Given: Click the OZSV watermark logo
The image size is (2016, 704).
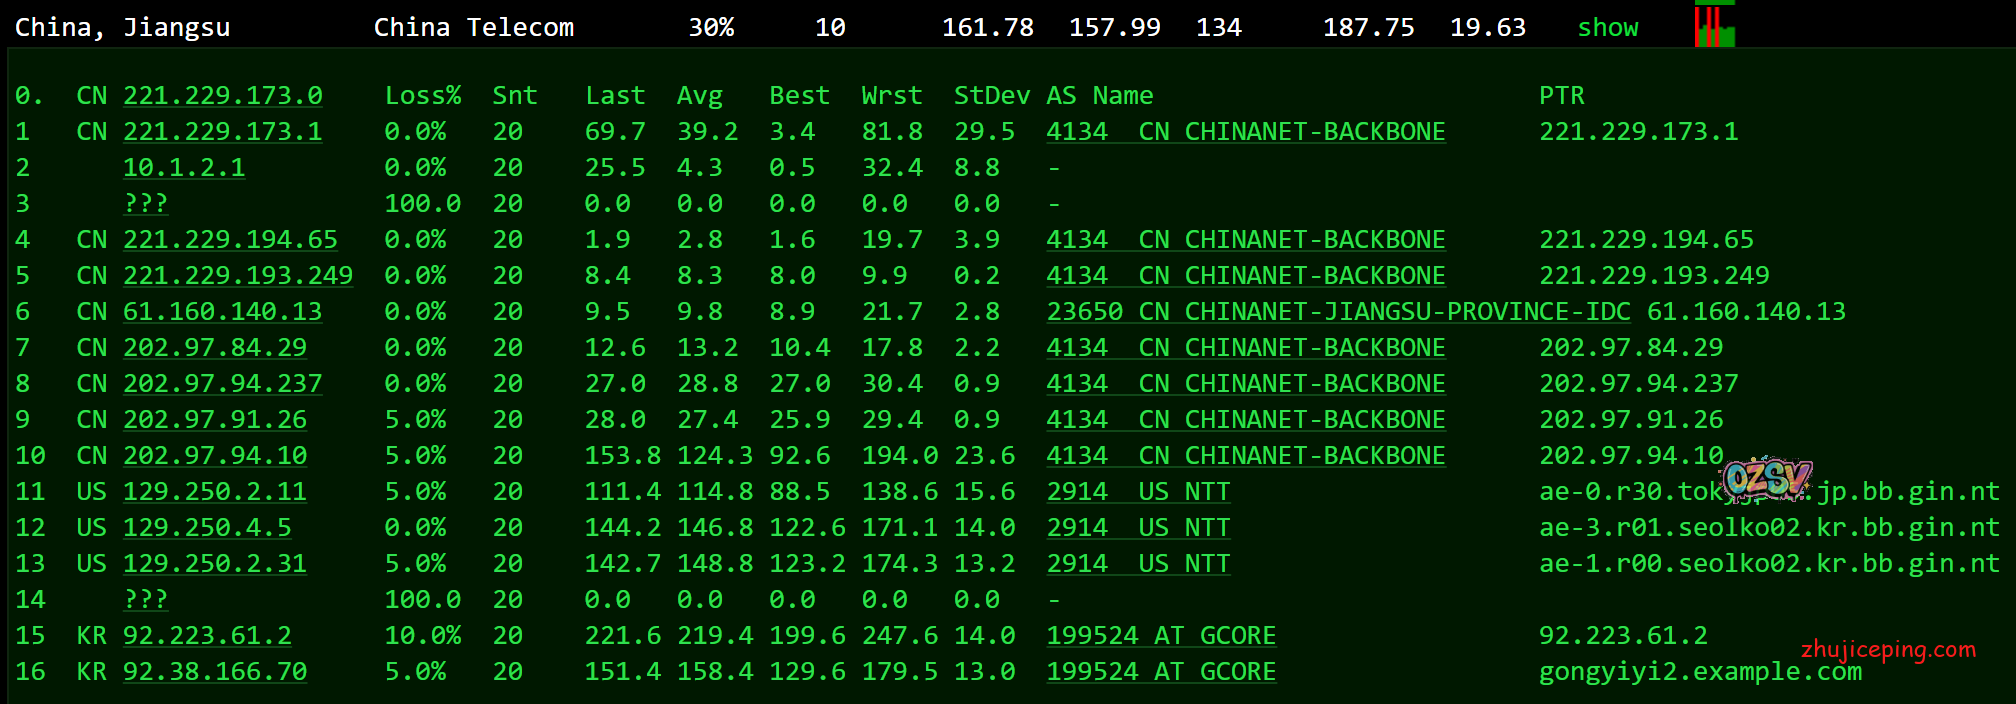Looking at the screenshot, I should (x=1767, y=479).
